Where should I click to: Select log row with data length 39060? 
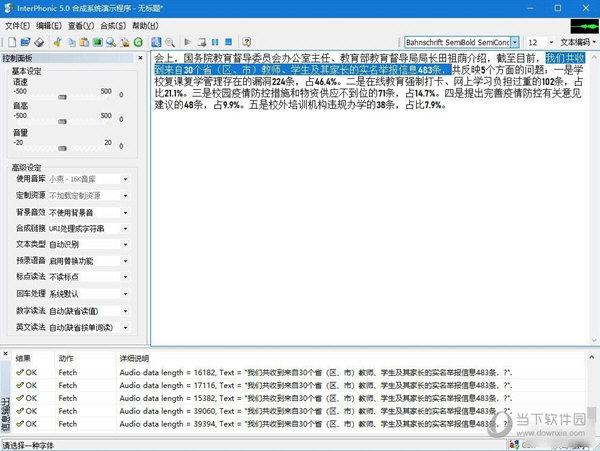click(298, 411)
